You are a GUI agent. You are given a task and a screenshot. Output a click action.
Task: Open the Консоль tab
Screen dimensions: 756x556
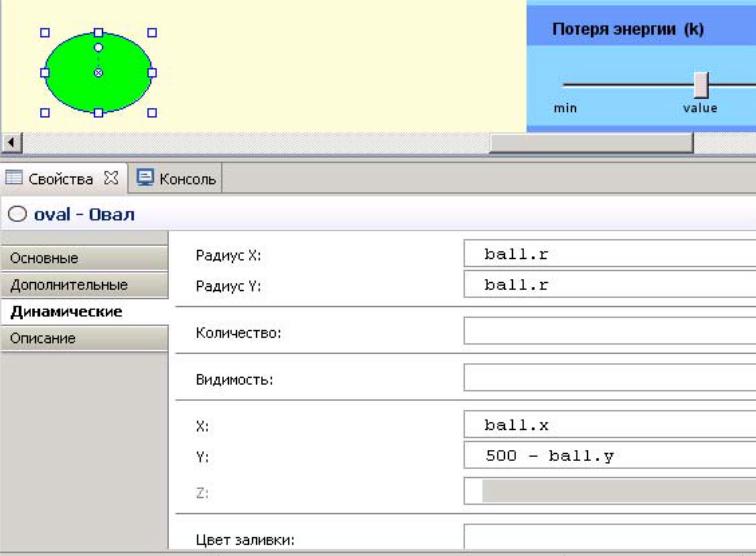(176, 178)
